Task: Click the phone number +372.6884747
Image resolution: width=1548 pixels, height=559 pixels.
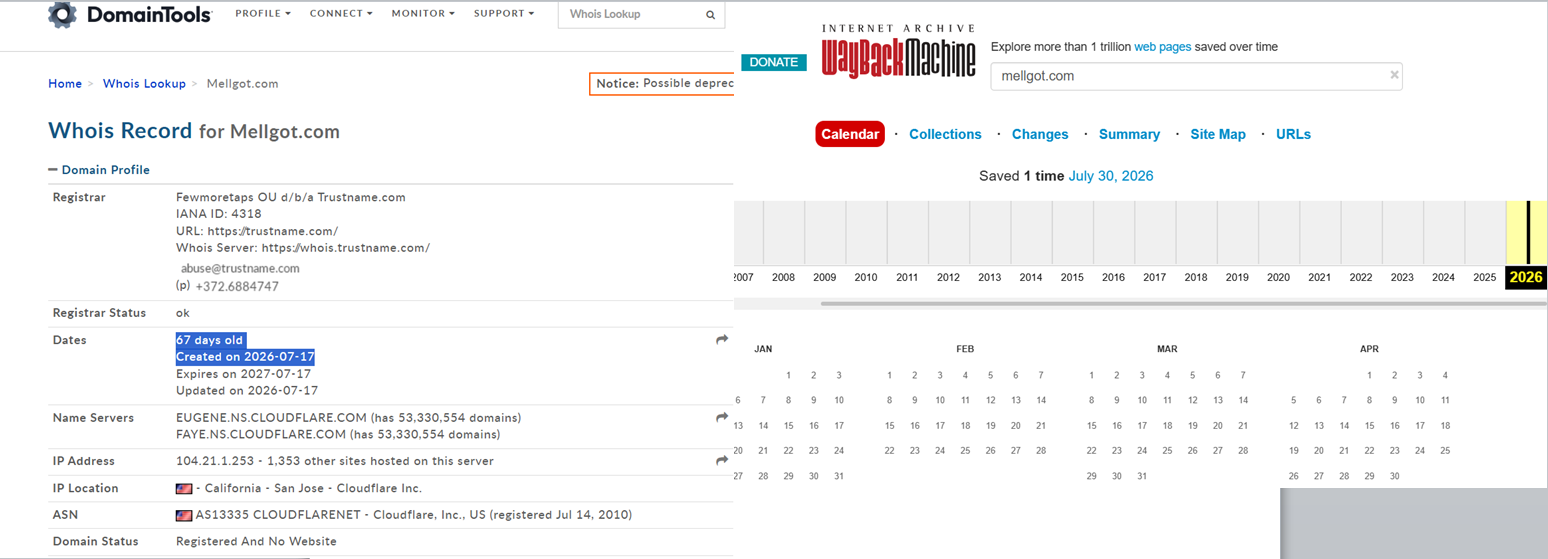Action: (237, 287)
